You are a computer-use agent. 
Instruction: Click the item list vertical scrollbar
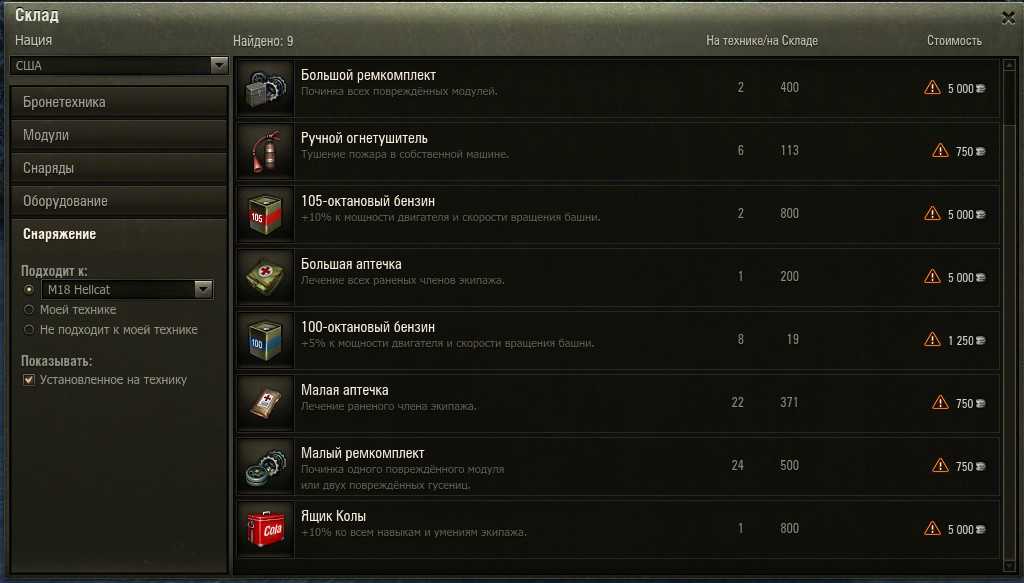[1009, 315]
